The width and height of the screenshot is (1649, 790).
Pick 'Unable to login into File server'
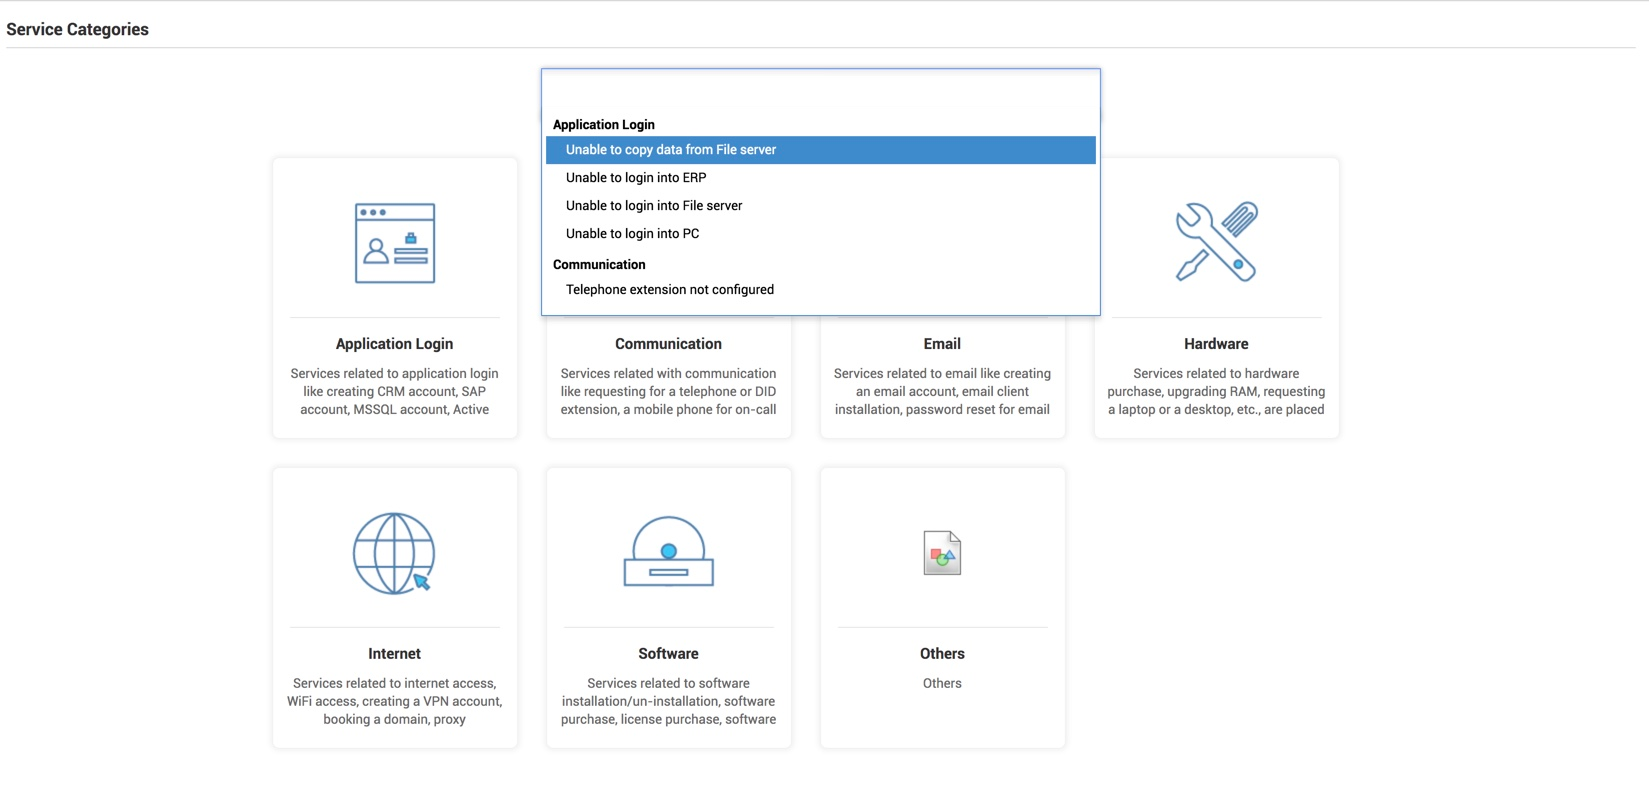coord(821,206)
